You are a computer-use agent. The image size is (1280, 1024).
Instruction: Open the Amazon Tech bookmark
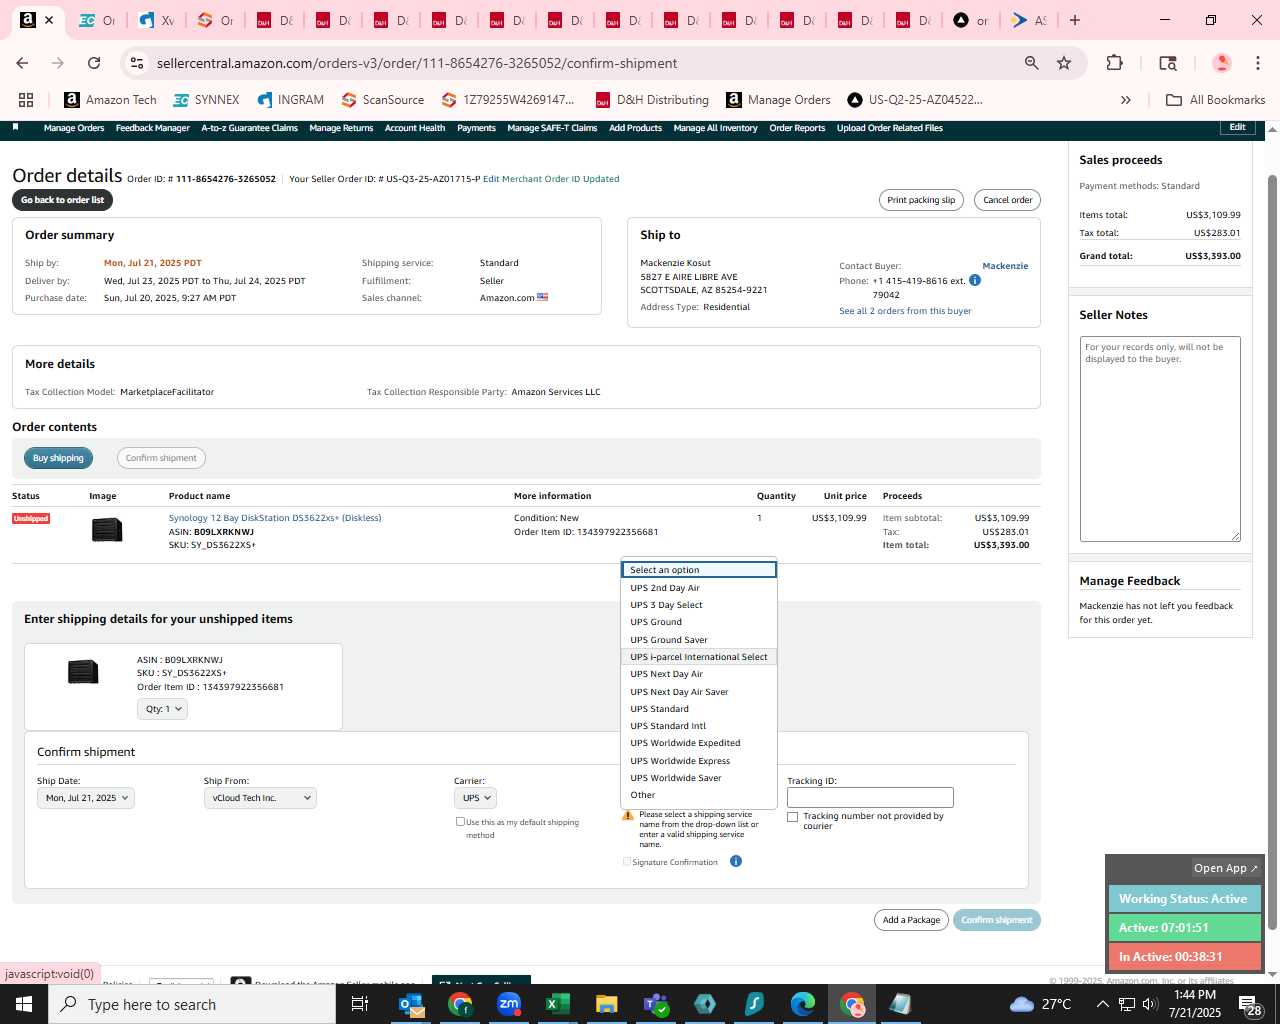point(110,100)
